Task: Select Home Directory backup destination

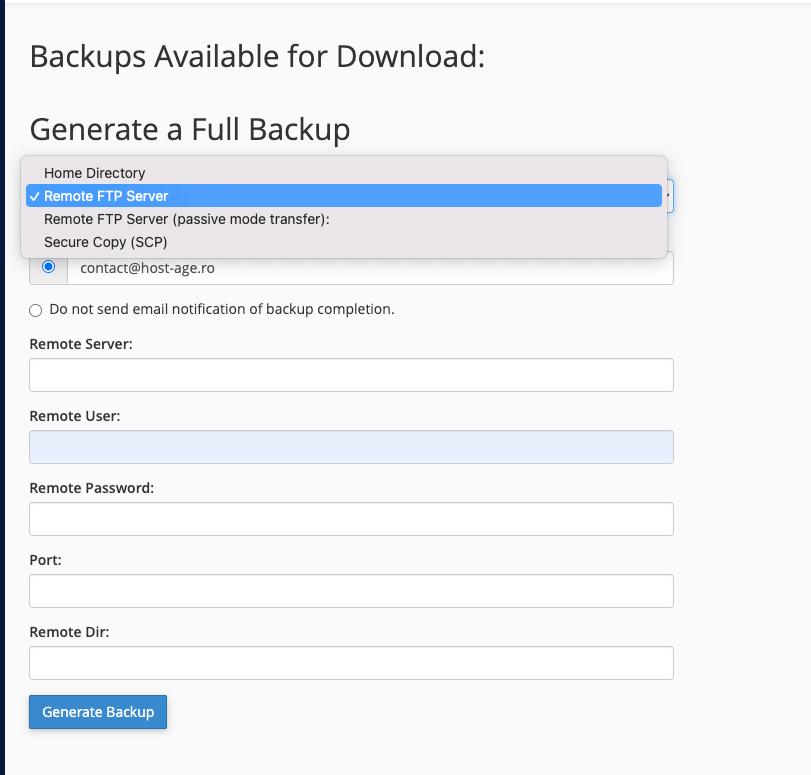Action: (95, 172)
